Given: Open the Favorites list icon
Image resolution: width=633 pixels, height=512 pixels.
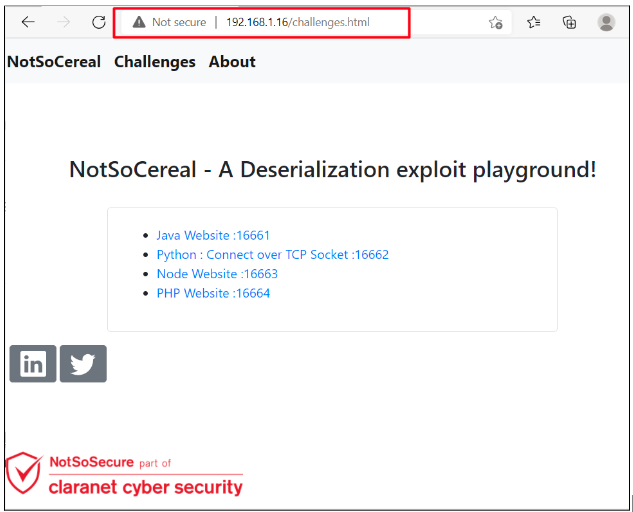Looking at the screenshot, I should click(533, 22).
